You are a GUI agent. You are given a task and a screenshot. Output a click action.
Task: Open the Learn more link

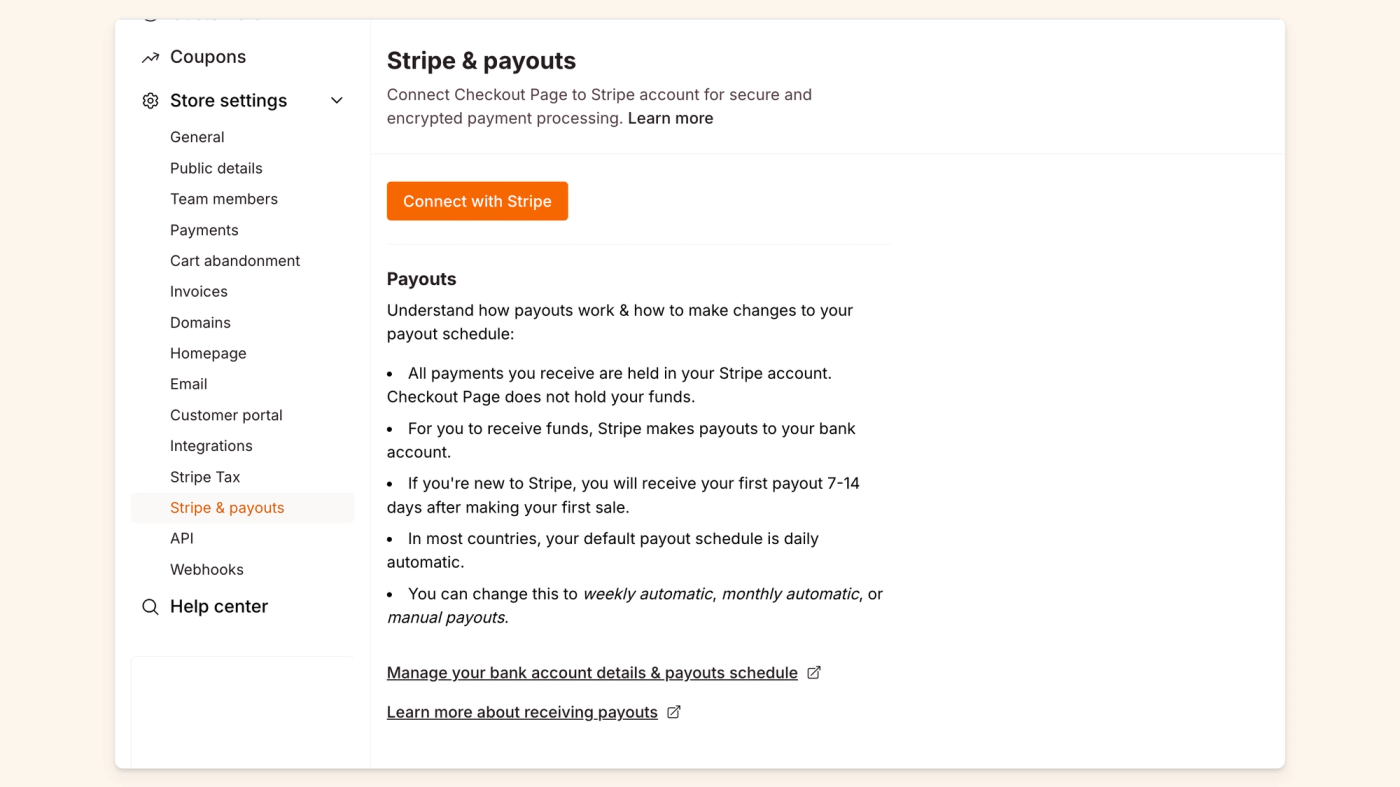[671, 118]
